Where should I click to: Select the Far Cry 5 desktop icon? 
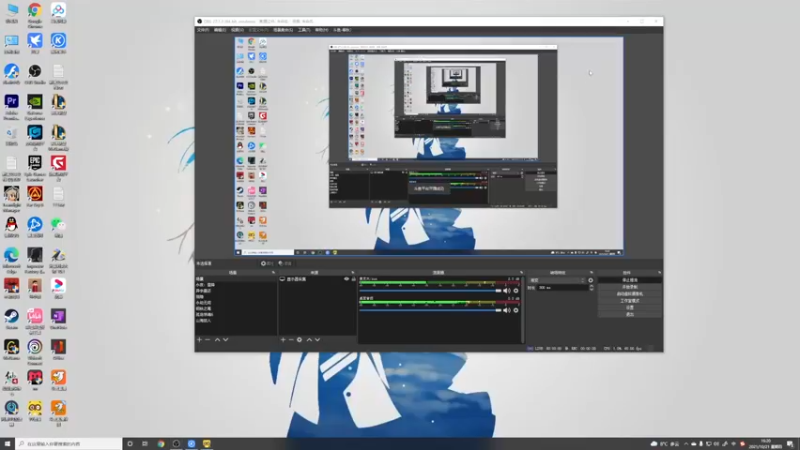(x=35, y=197)
